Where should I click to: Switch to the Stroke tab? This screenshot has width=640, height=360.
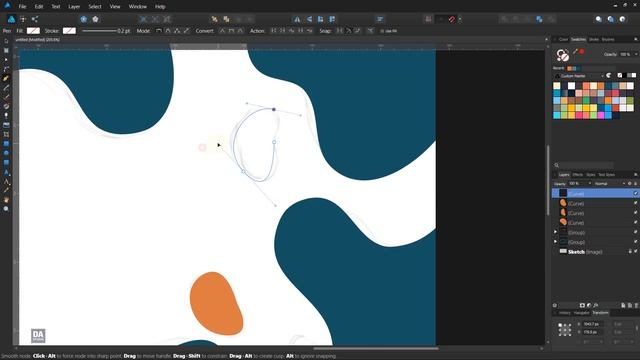tap(593, 40)
